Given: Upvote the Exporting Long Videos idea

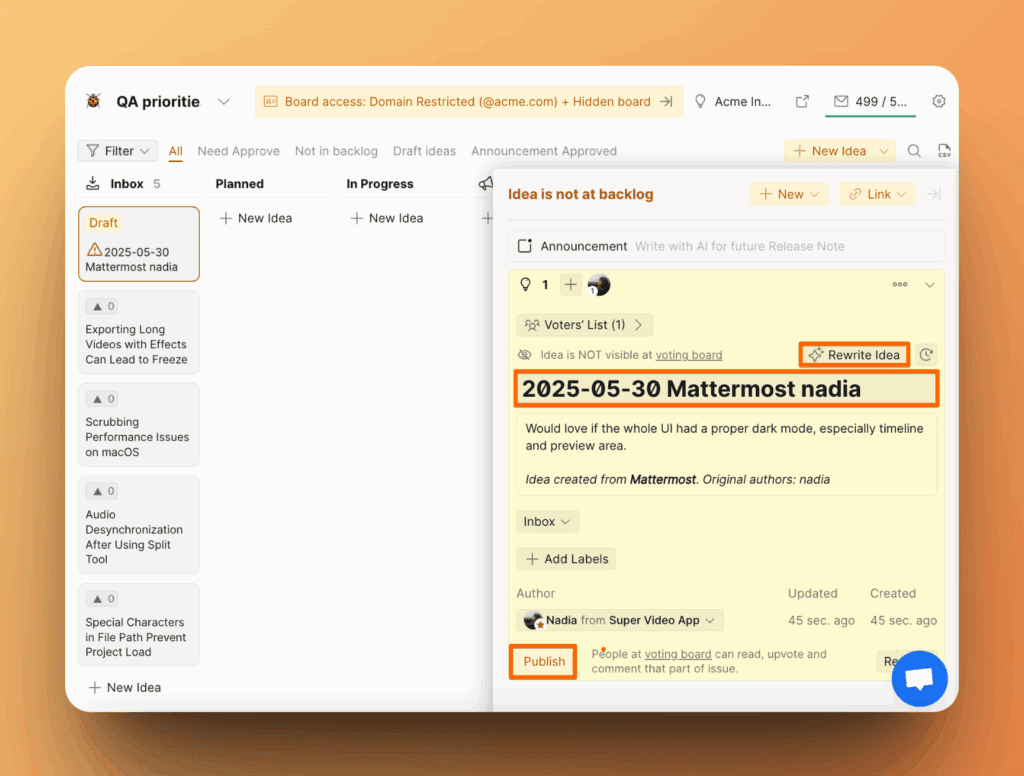Looking at the screenshot, I should (103, 307).
